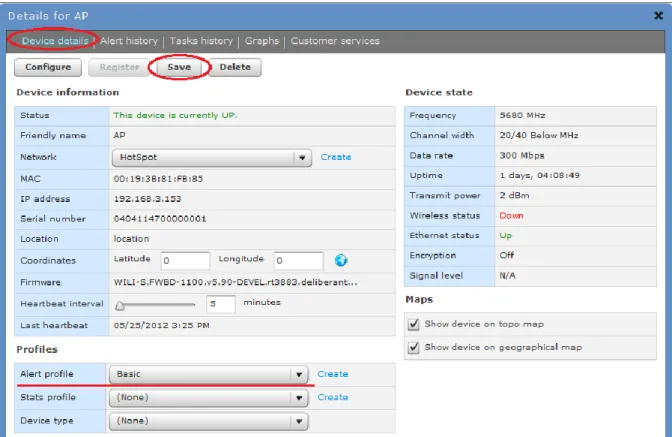Click the Transmit power value 2 dBm
The height and width of the screenshot is (437, 672).
point(514,195)
